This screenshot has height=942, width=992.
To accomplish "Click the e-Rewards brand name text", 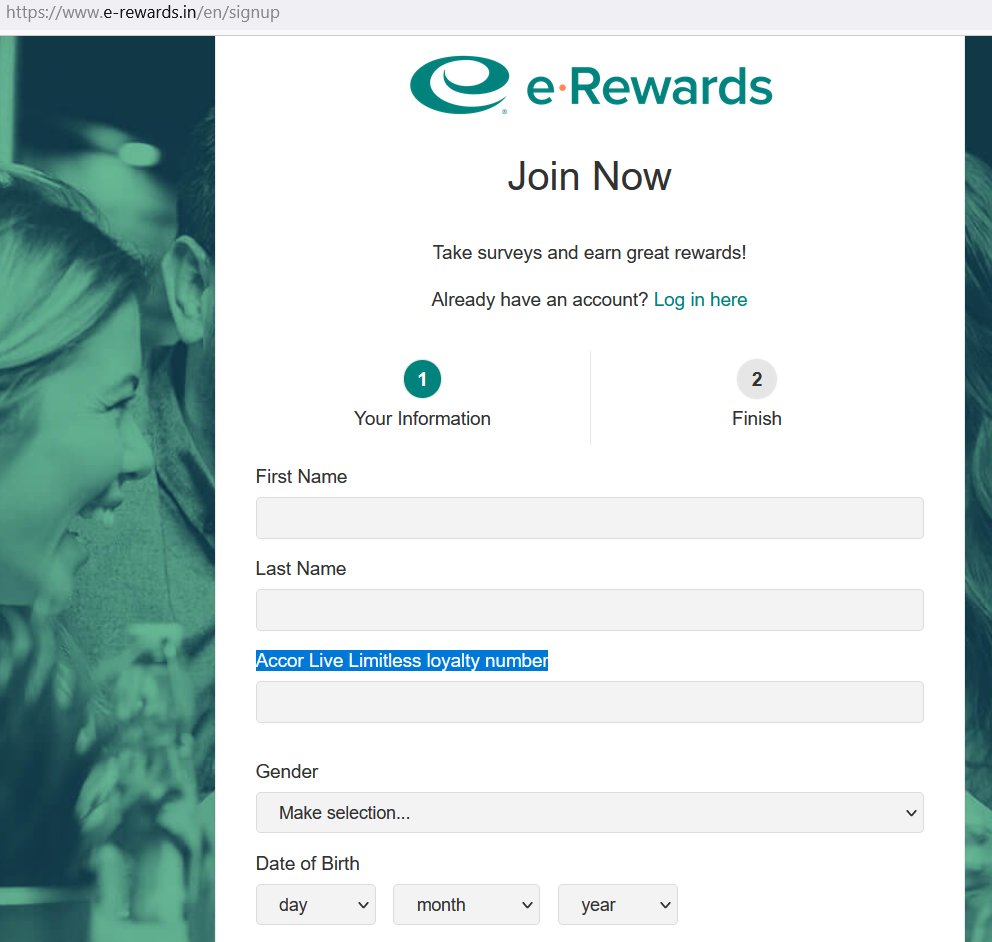I will 649,87.
